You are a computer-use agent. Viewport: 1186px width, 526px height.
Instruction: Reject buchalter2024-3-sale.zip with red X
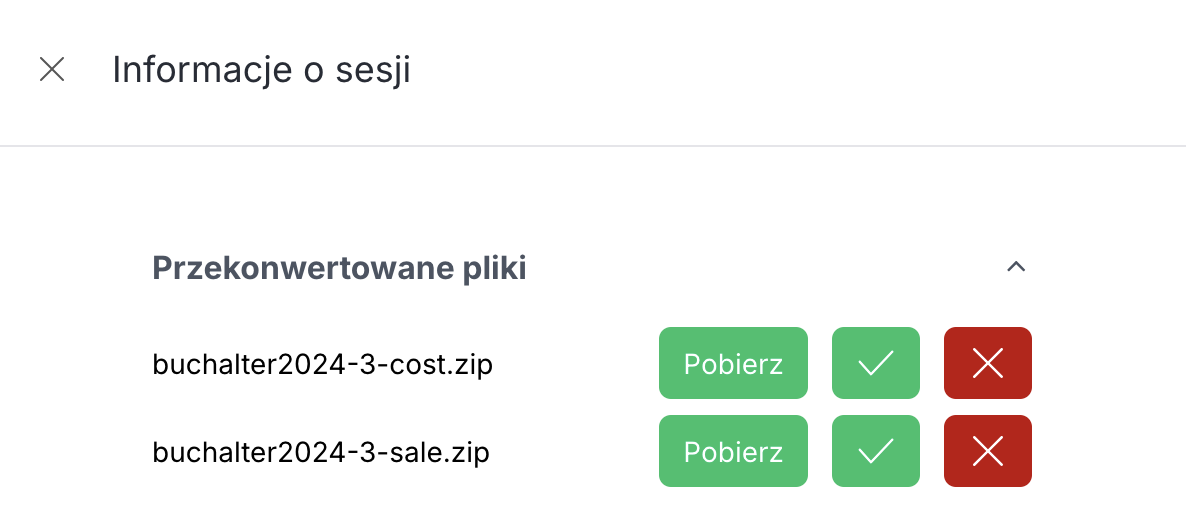(988, 451)
